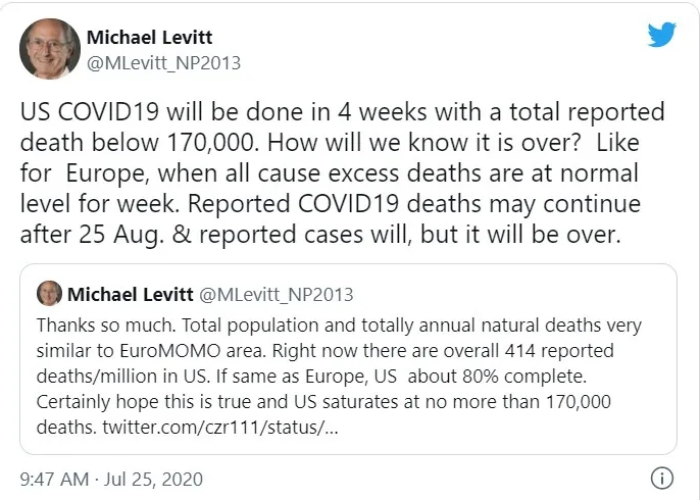The height and width of the screenshot is (500, 700).
Task: Open the quoted tweet card body
Action: (x=348, y=359)
